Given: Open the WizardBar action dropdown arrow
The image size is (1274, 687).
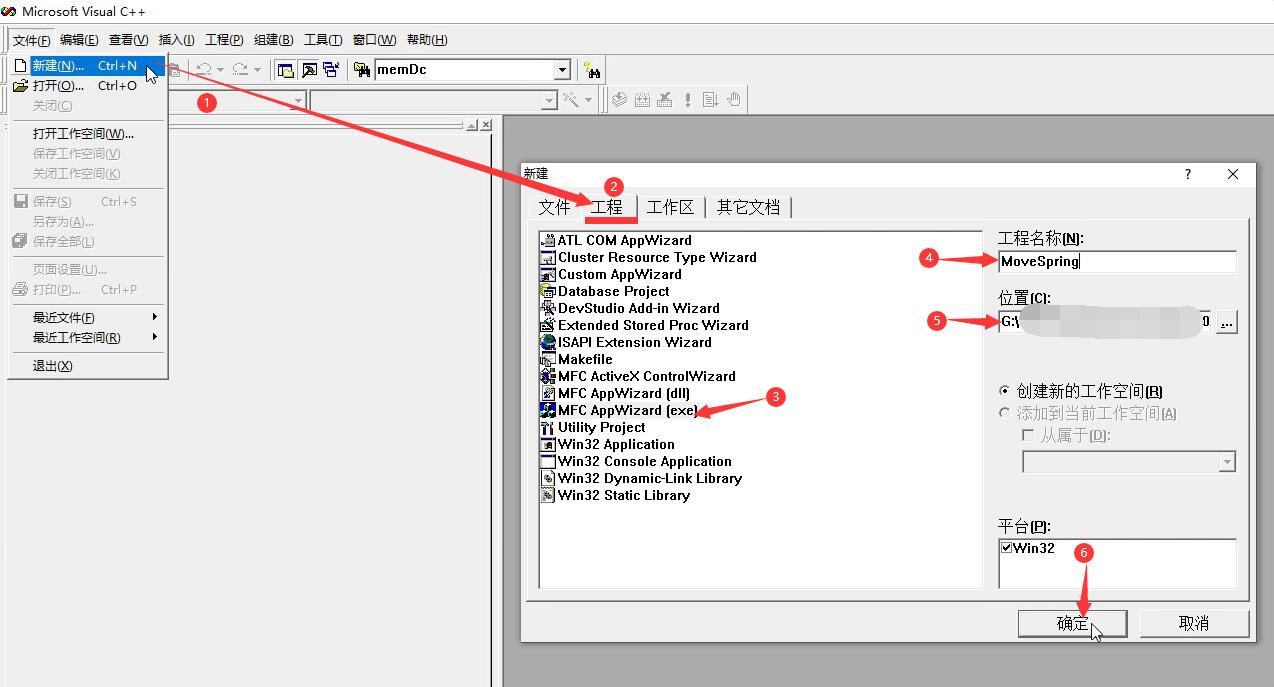Looking at the screenshot, I should click(x=588, y=100).
